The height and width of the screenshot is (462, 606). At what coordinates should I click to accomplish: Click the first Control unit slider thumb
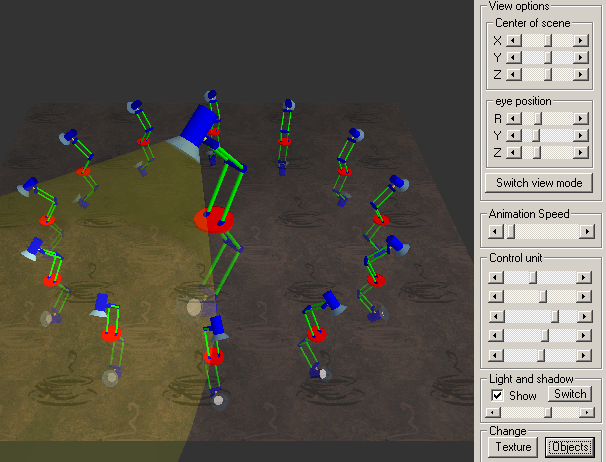pos(533,277)
